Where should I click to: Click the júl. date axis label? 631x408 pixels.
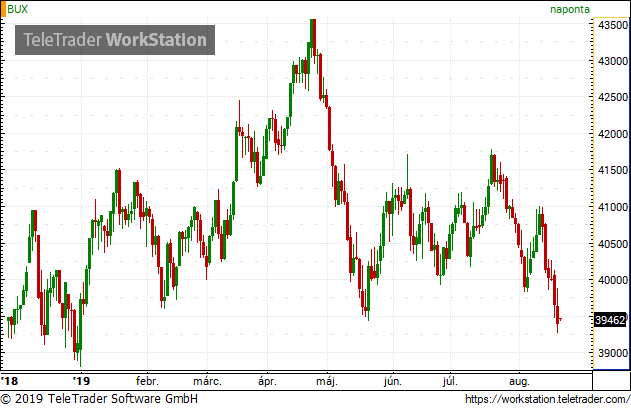coord(450,381)
